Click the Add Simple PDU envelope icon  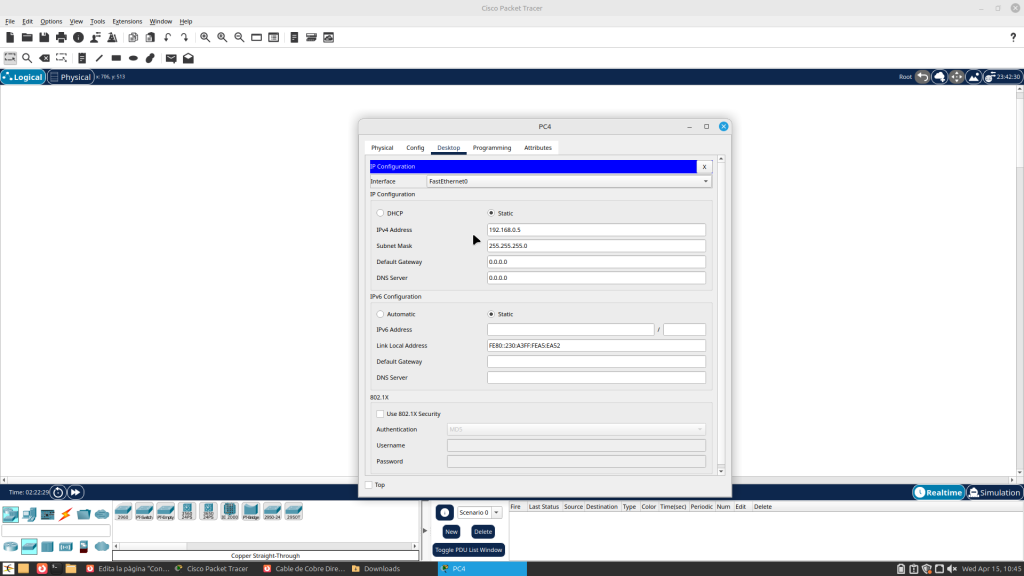(x=171, y=58)
